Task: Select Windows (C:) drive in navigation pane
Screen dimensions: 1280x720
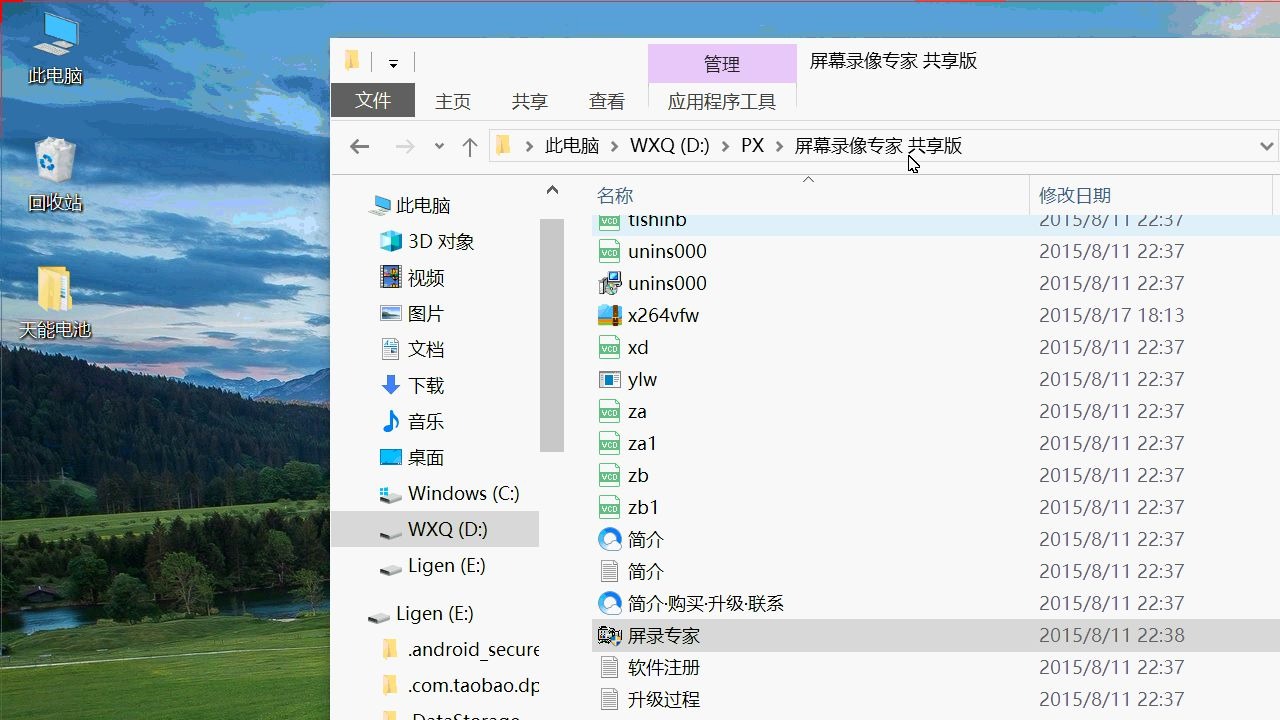Action: (450, 494)
